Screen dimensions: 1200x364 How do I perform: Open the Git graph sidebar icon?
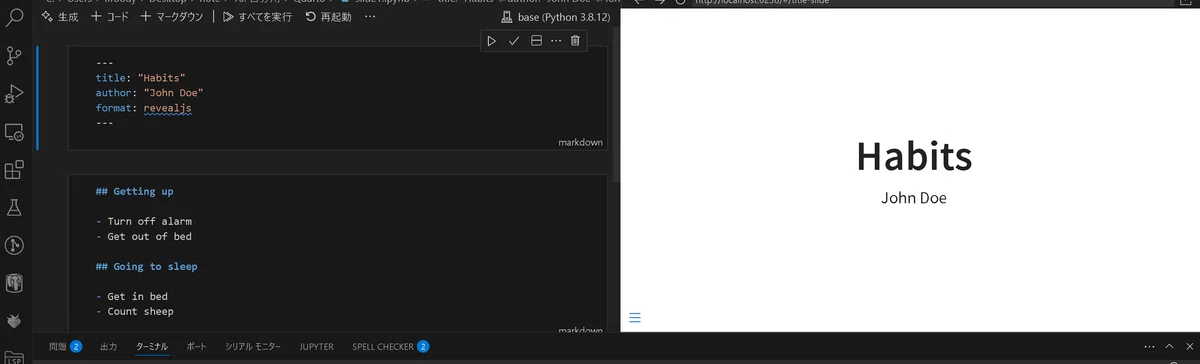(x=14, y=246)
